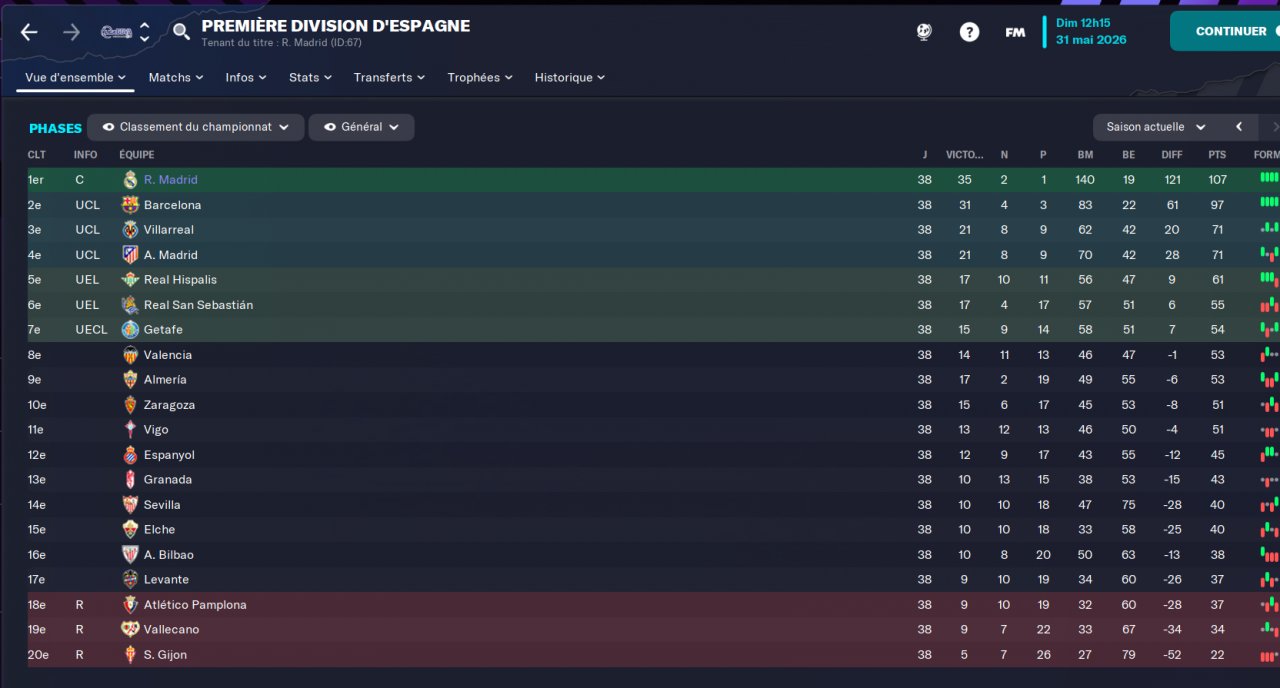Viewport: 1280px width, 688px height.
Task: Open the Transferts tab menu
Action: [389, 77]
